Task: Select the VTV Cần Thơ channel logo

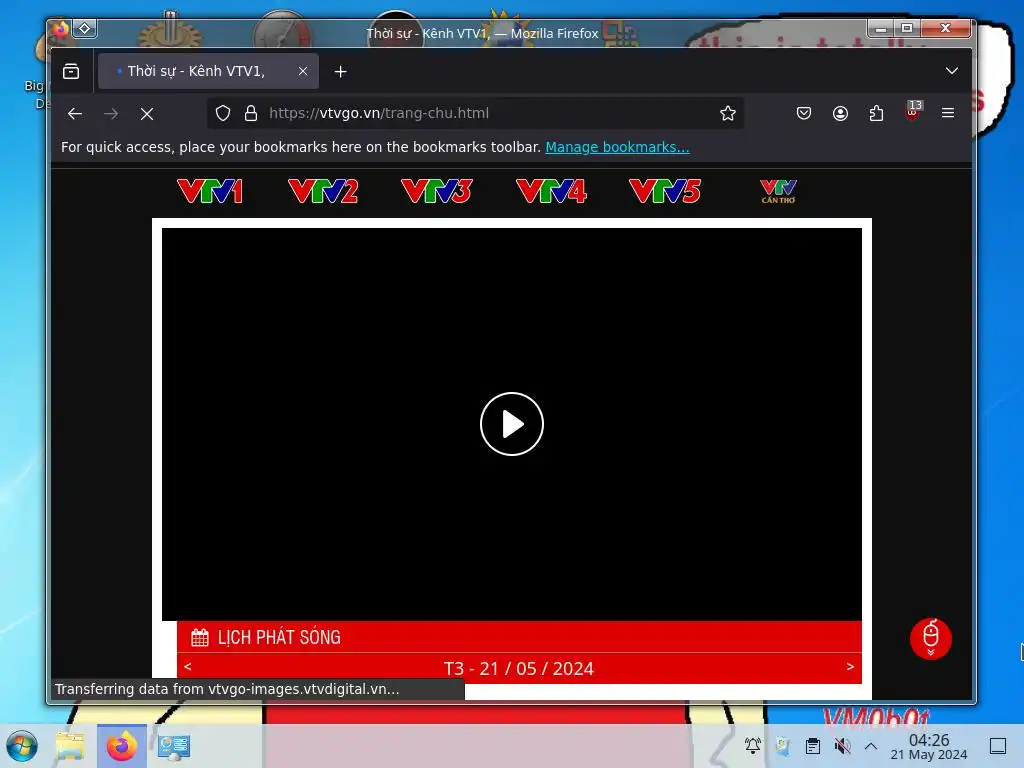Action: tap(778, 191)
